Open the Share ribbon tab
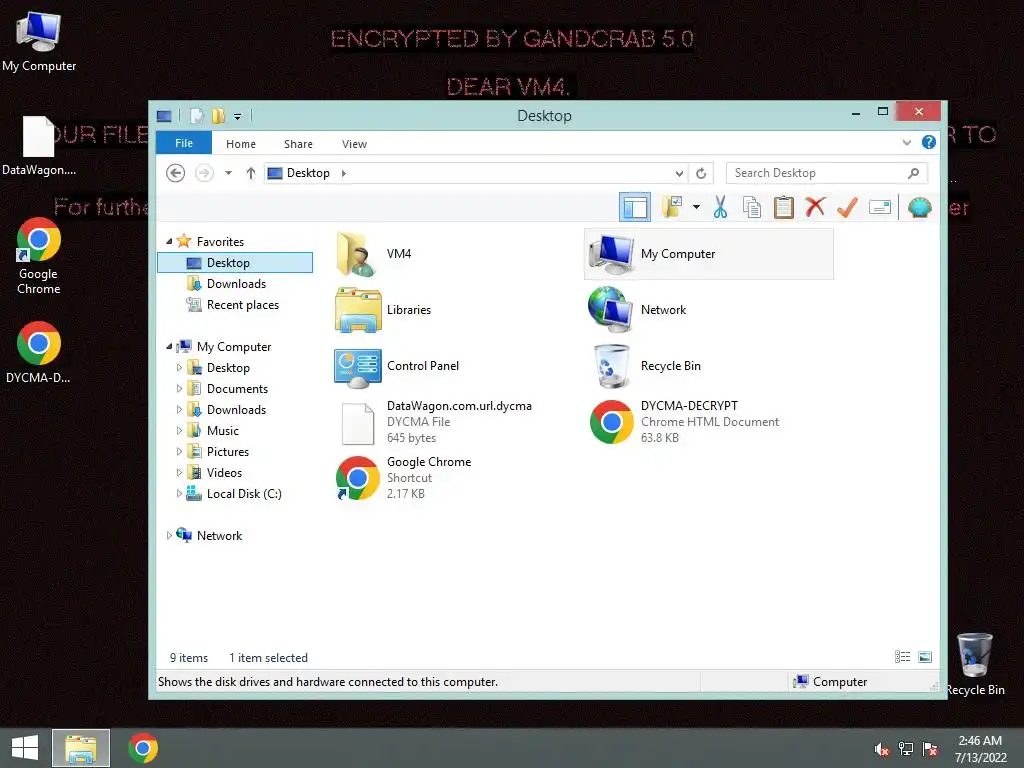Screen dimensions: 1024x768 tap(298, 144)
